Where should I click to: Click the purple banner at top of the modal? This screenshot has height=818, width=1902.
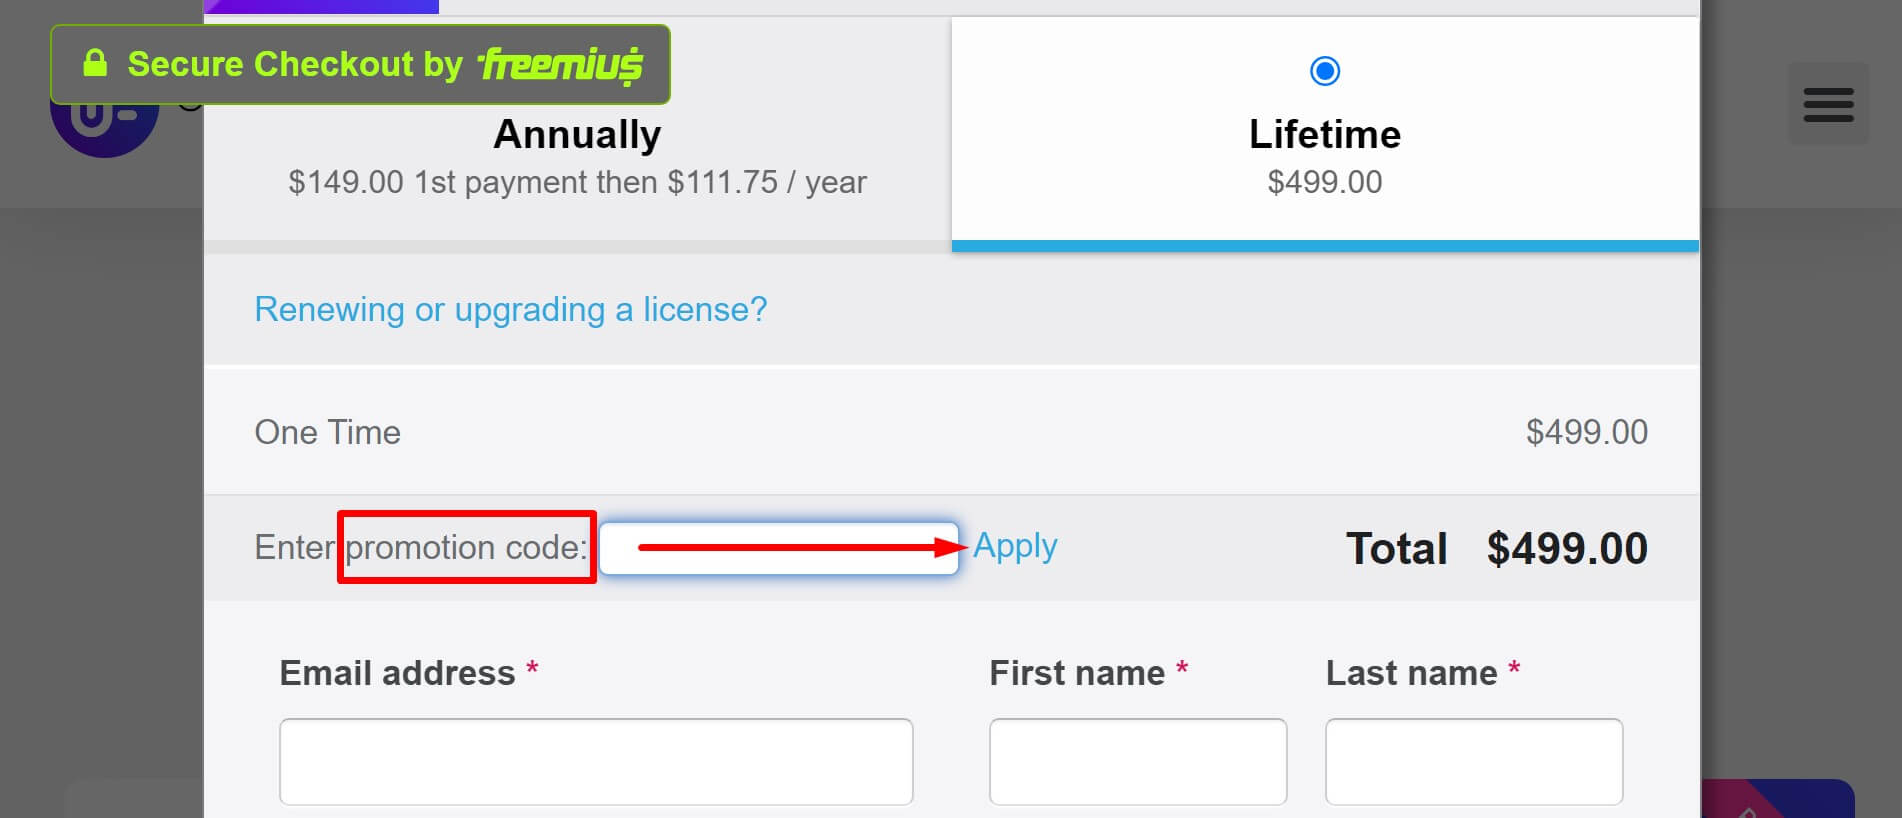[x=320, y=5]
